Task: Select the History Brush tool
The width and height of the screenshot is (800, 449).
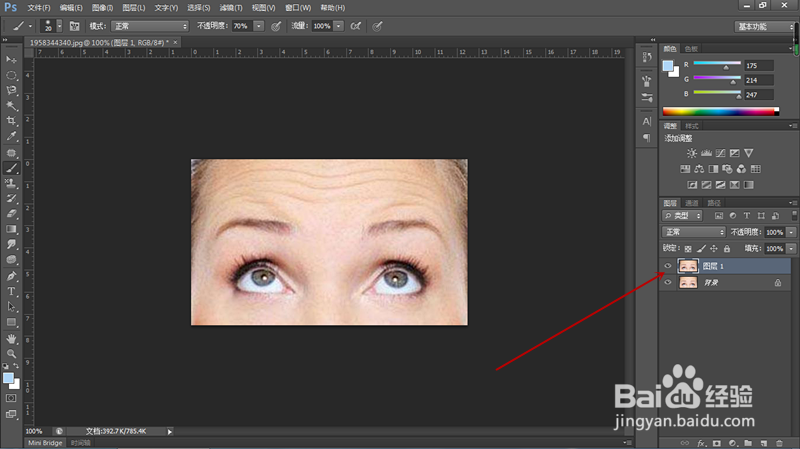Action: point(11,198)
